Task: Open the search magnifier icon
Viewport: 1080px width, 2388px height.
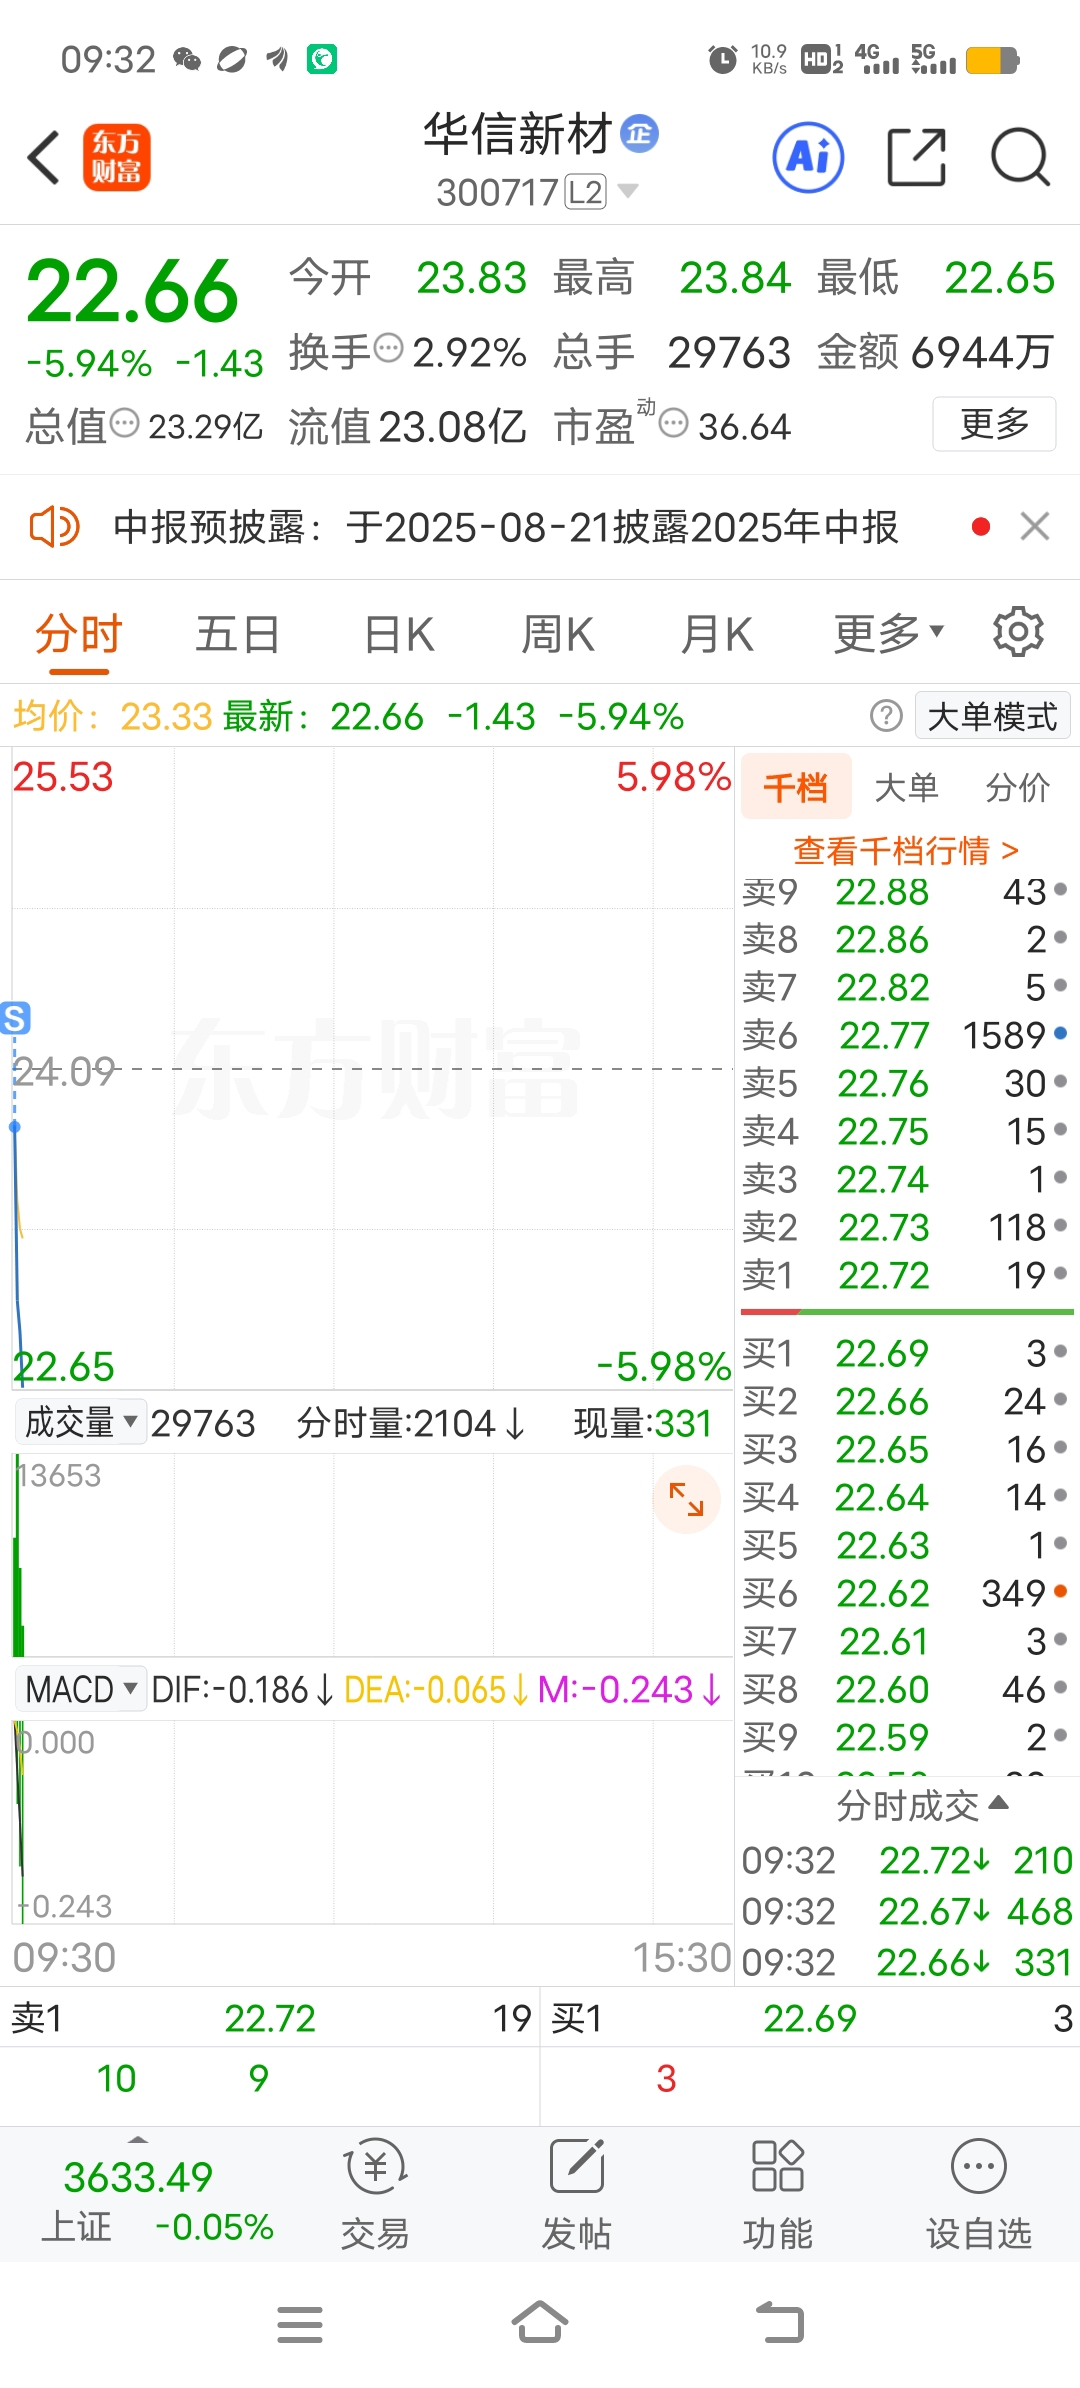Action: click(x=1020, y=157)
